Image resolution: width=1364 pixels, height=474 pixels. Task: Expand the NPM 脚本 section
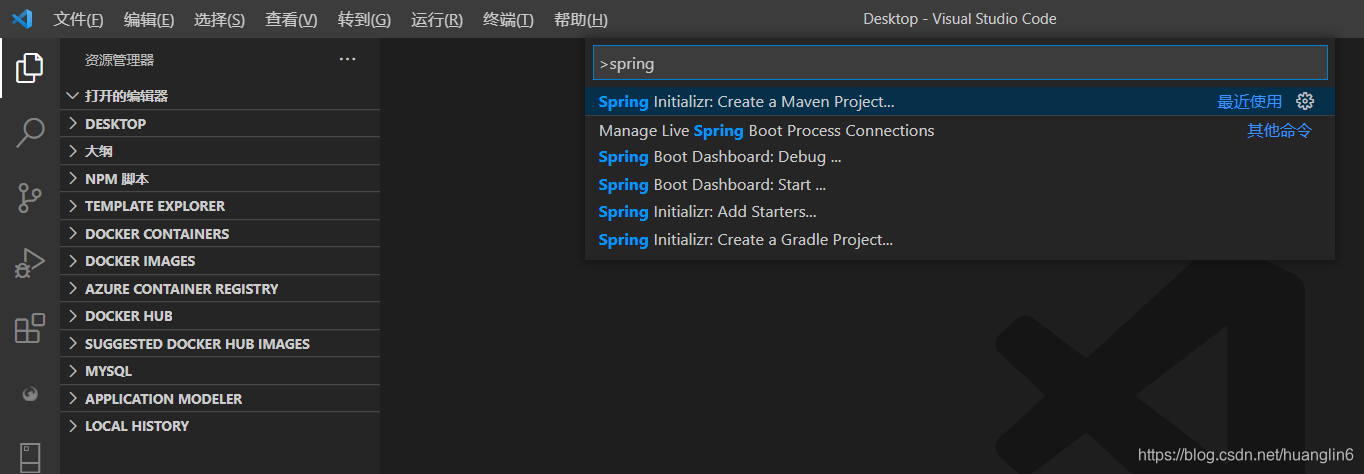pyautogui.click(x=220, y=179)
